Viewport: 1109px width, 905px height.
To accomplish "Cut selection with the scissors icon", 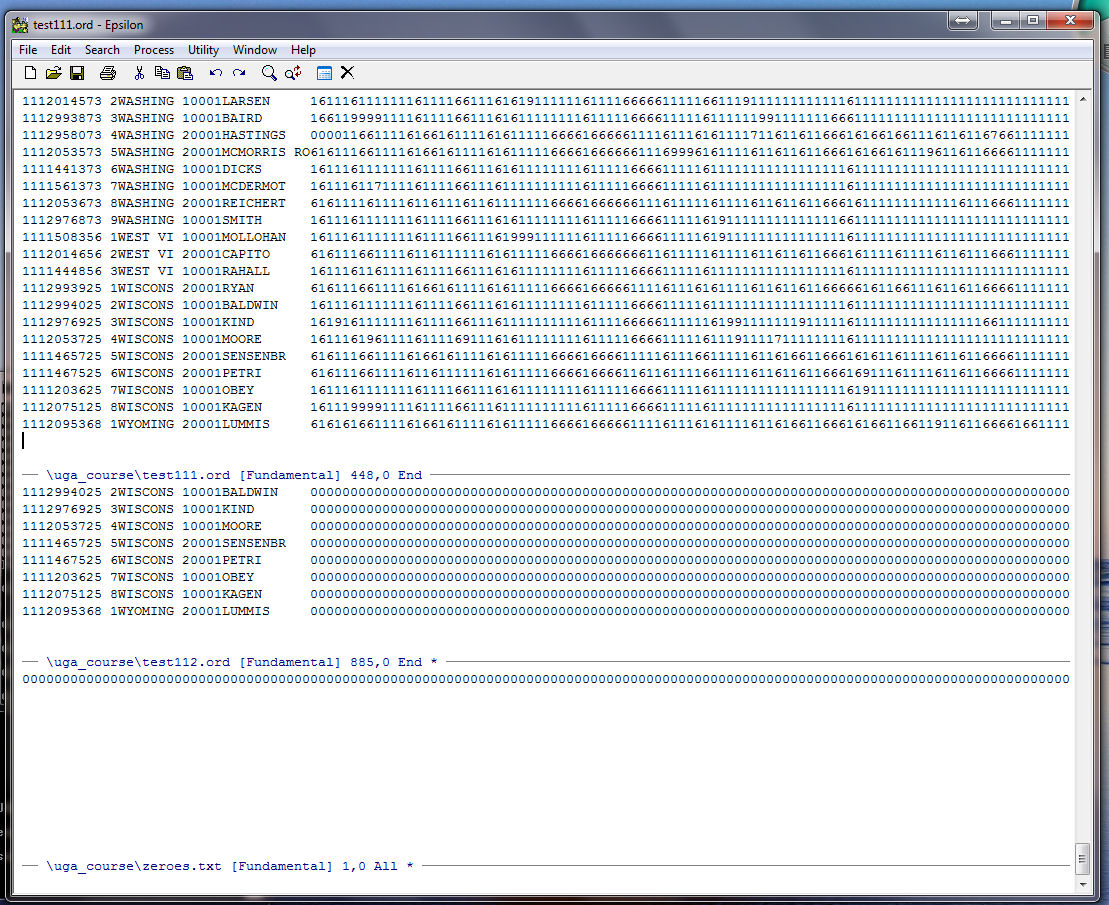I will point(139,73).
